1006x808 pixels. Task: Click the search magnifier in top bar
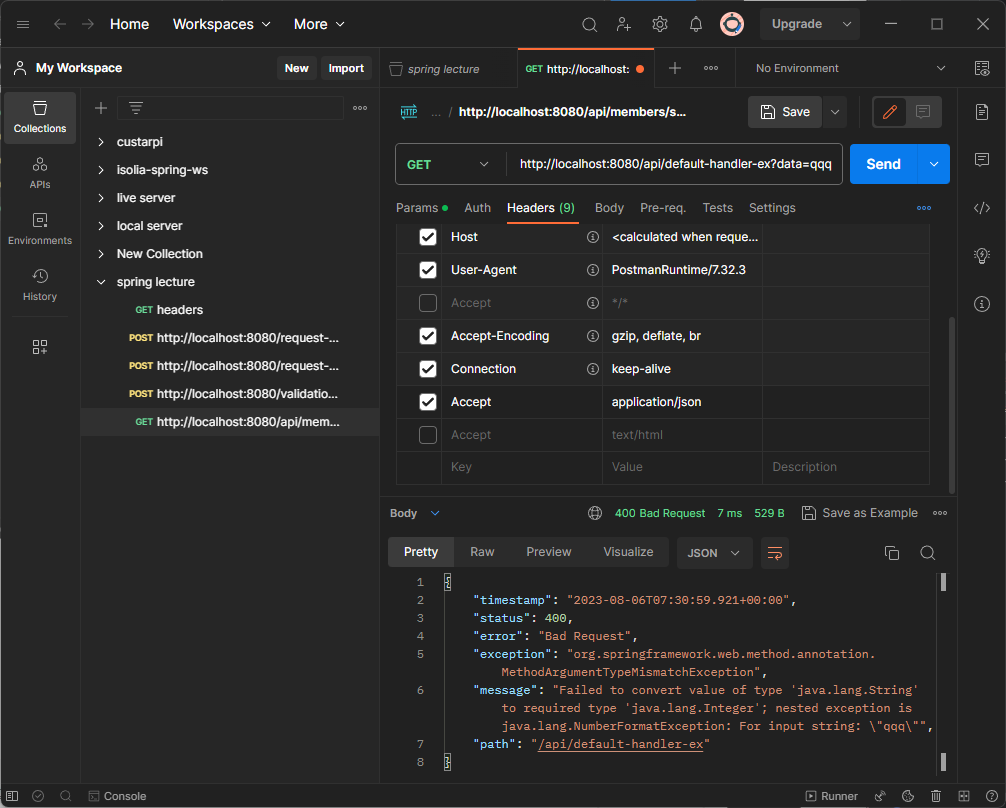(x=589, y=24)
